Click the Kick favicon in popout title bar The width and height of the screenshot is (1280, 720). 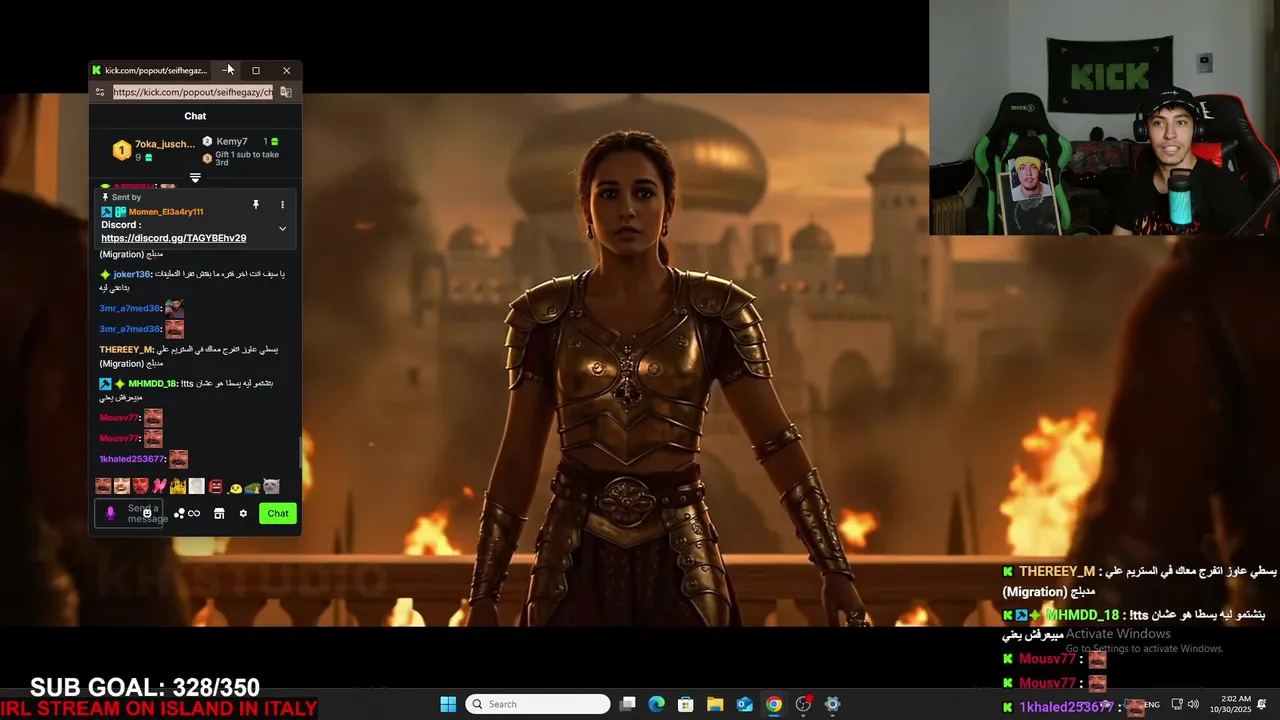click(97, 70)
